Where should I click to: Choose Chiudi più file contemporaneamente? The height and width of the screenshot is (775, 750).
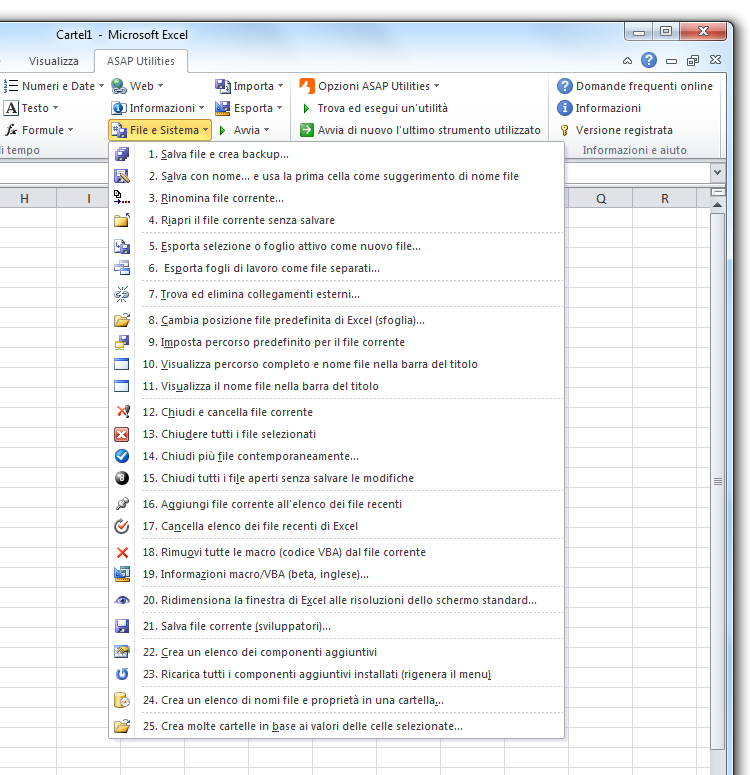click(x=336, y=456)
